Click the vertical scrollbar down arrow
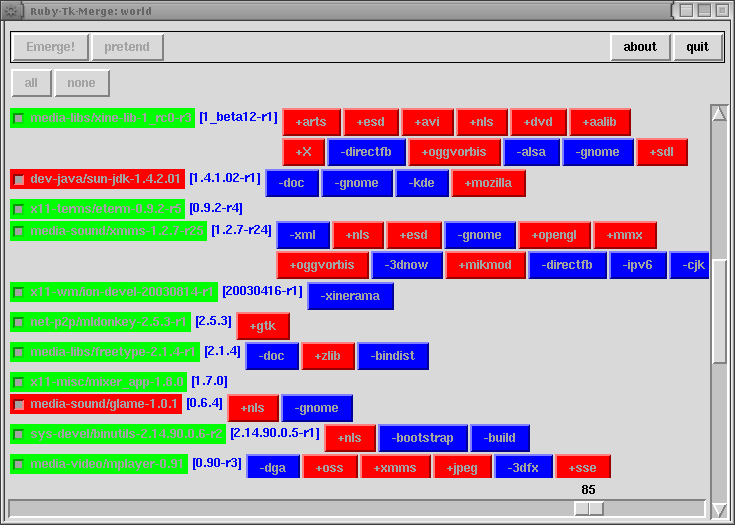Image resolution: width=735 pixels, height=525 pixels. point(718,509)
